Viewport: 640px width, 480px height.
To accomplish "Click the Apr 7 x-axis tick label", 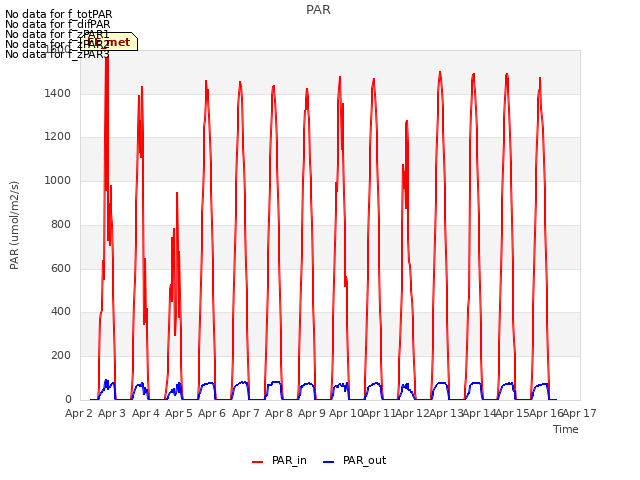I will click(246, 413).
